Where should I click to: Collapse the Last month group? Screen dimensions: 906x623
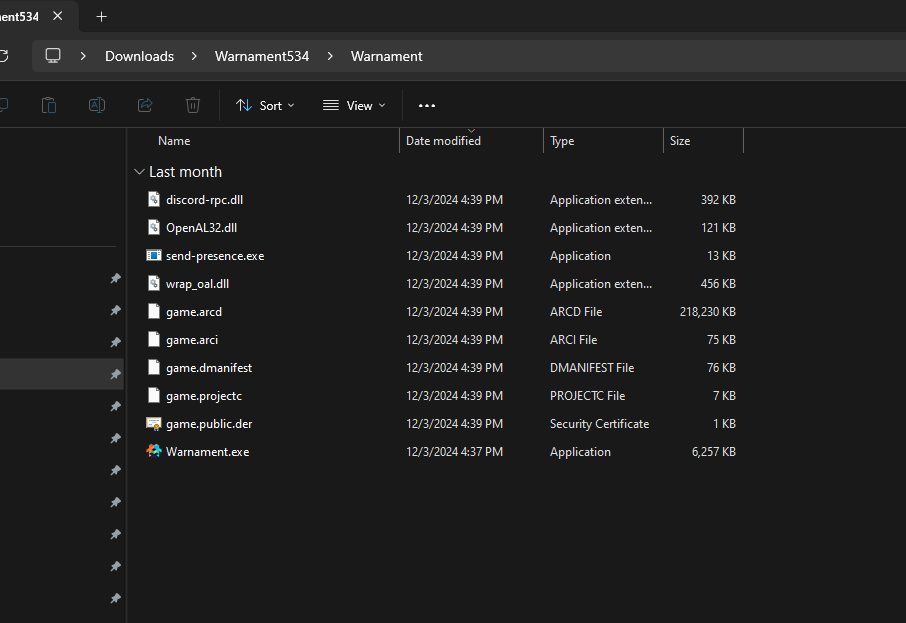pyautogui.click(x=139, y=172)
